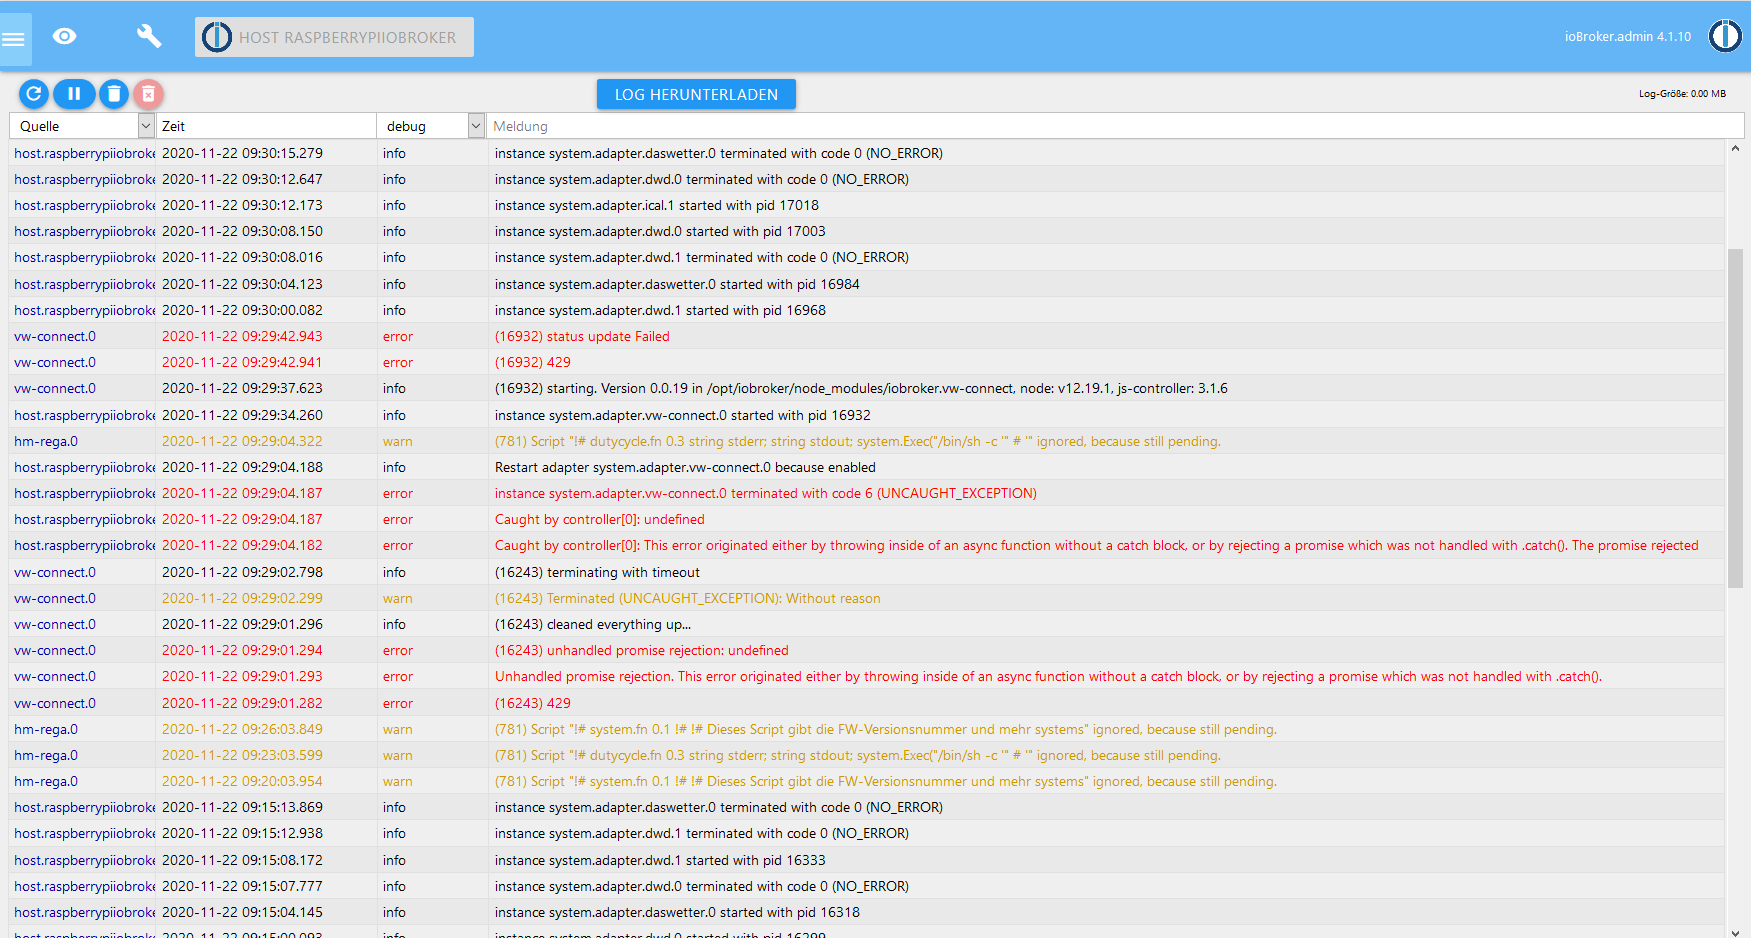Viewport: 1751px width, 938px height.
Task: Select 'terminated with code 6 (UNCAUGHT_EXCEPTION)' message
Action: [x=765, y=493]
